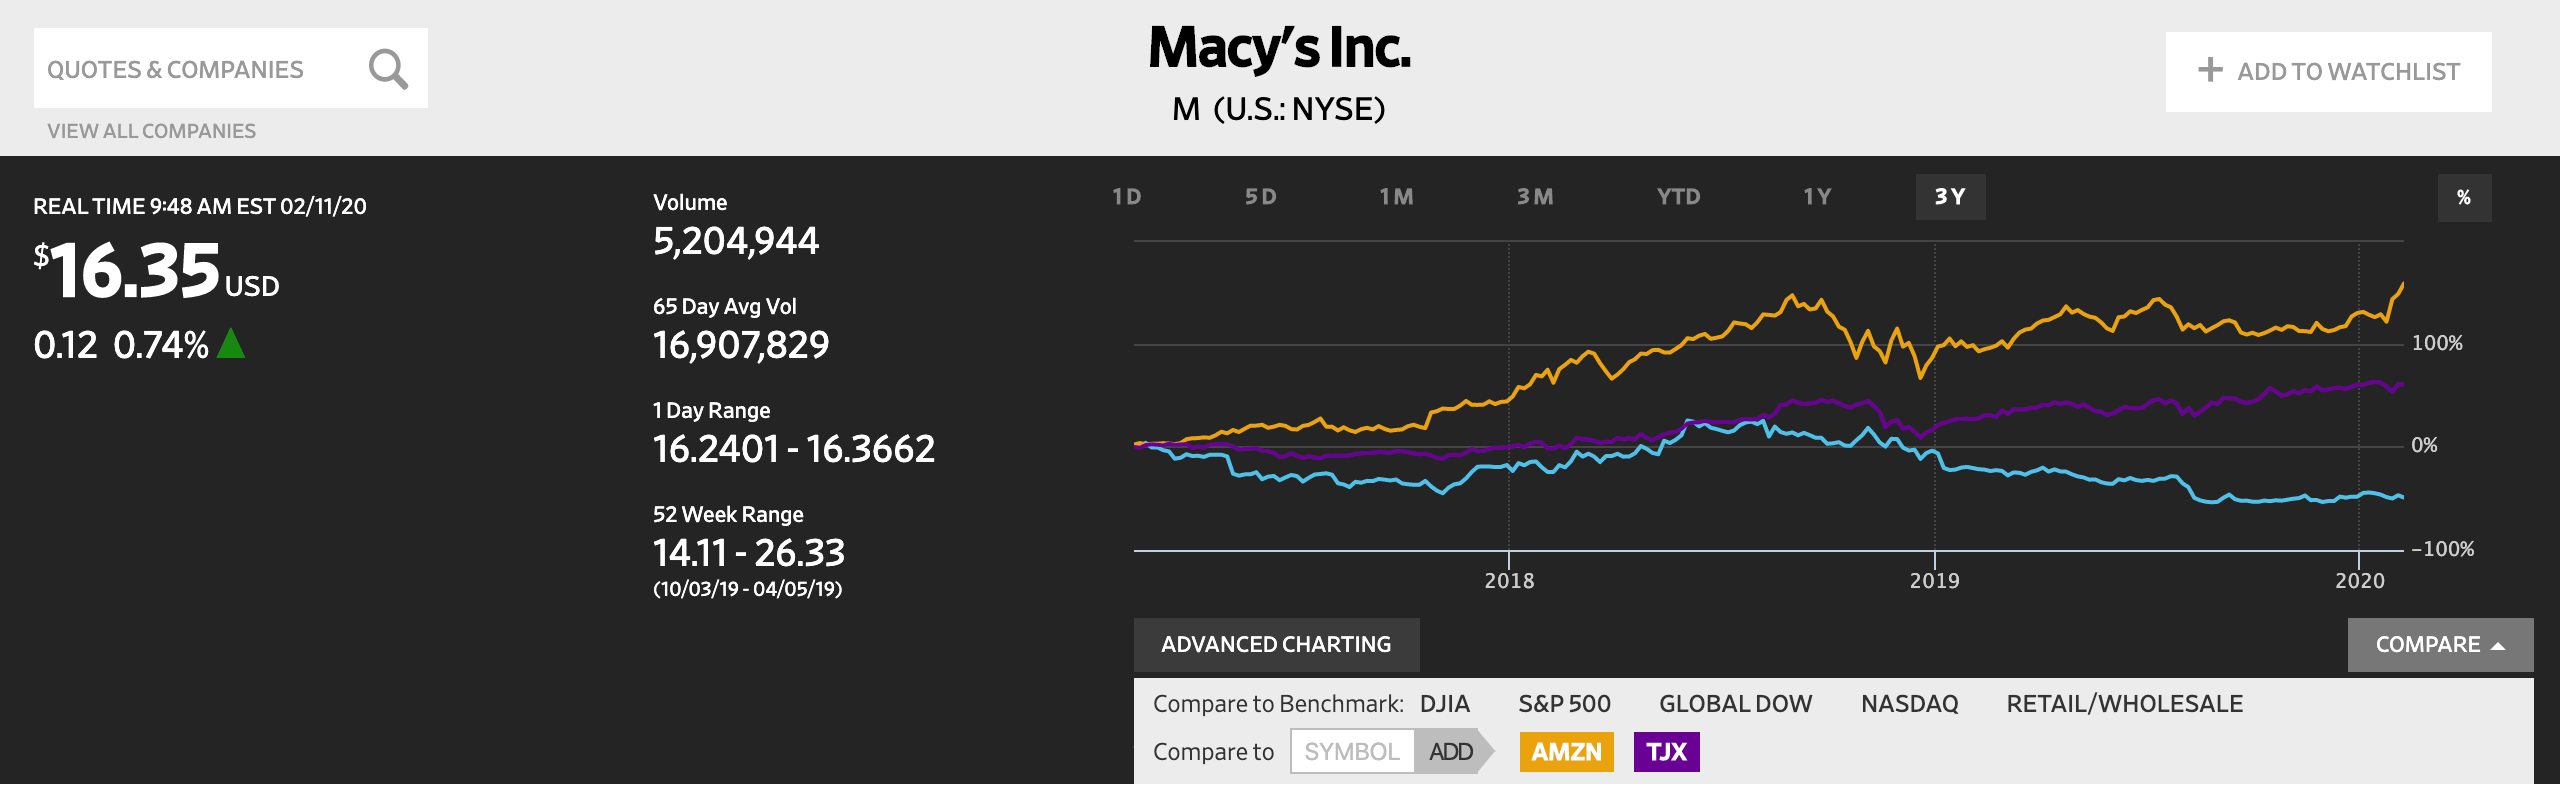Toggle the percent chart view button
The image size is (2564, 788).
pyautogui.click(x=2464, y=197)
